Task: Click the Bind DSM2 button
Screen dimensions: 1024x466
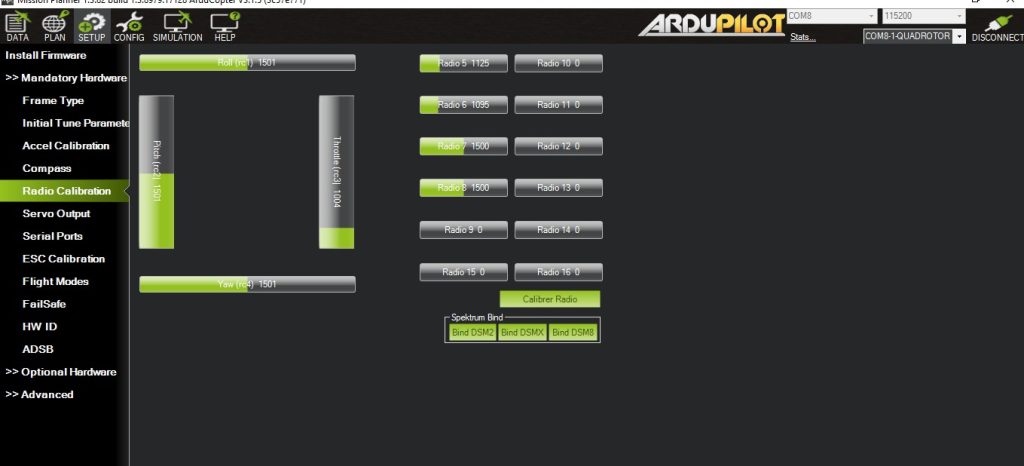Action: pyautogui.click(x=472, y=332)
